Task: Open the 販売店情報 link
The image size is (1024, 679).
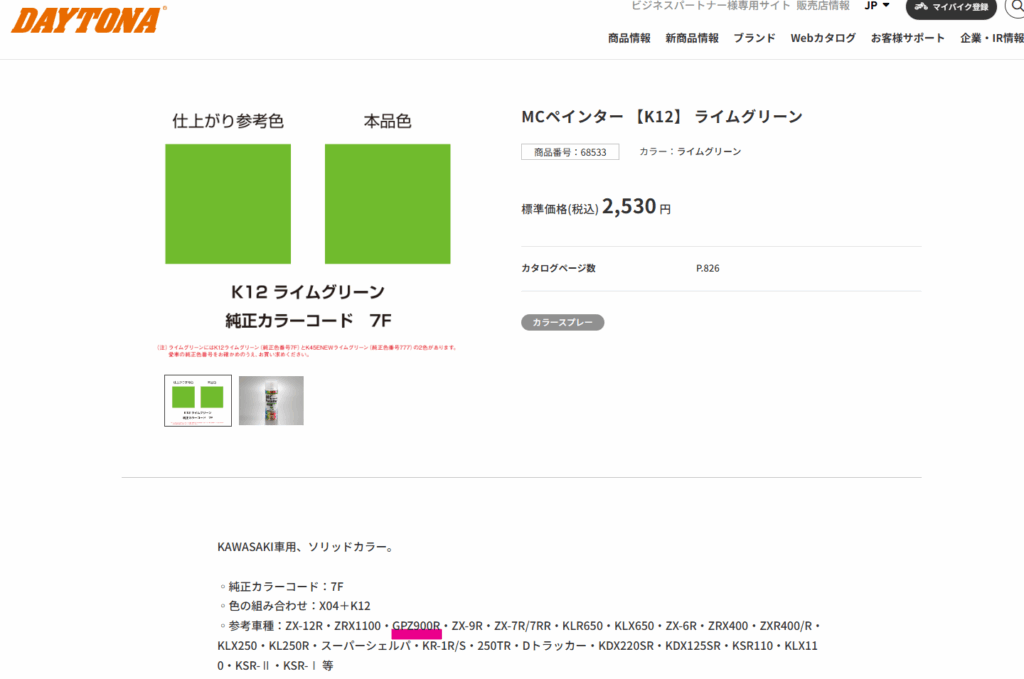Action: [823, 6]
